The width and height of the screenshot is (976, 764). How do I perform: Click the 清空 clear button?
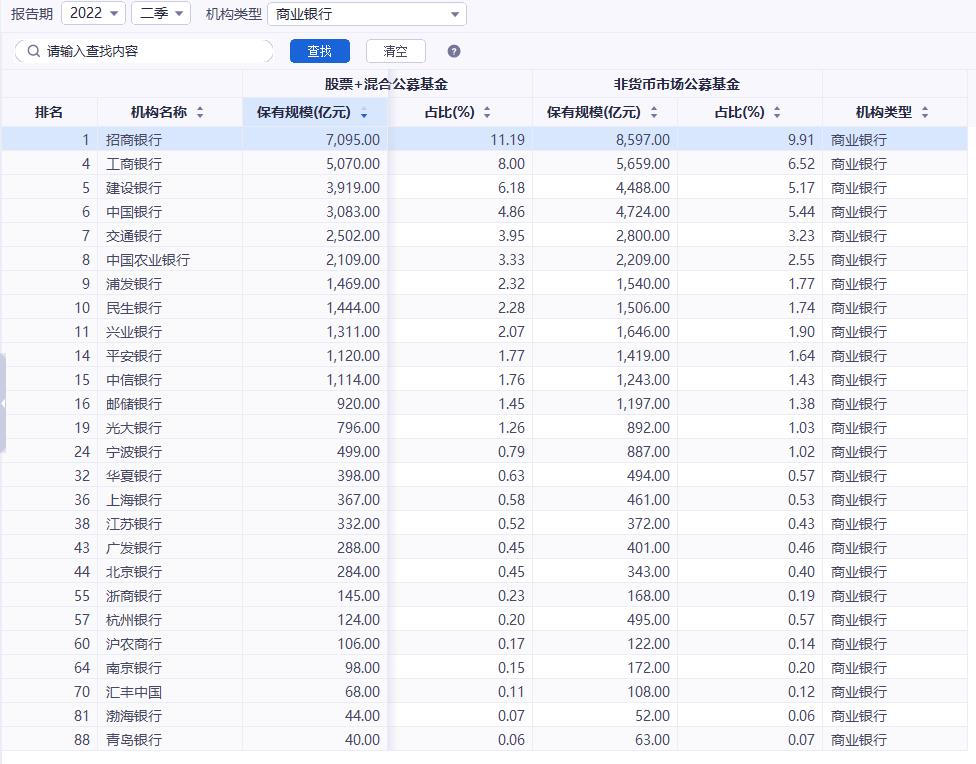395,50
